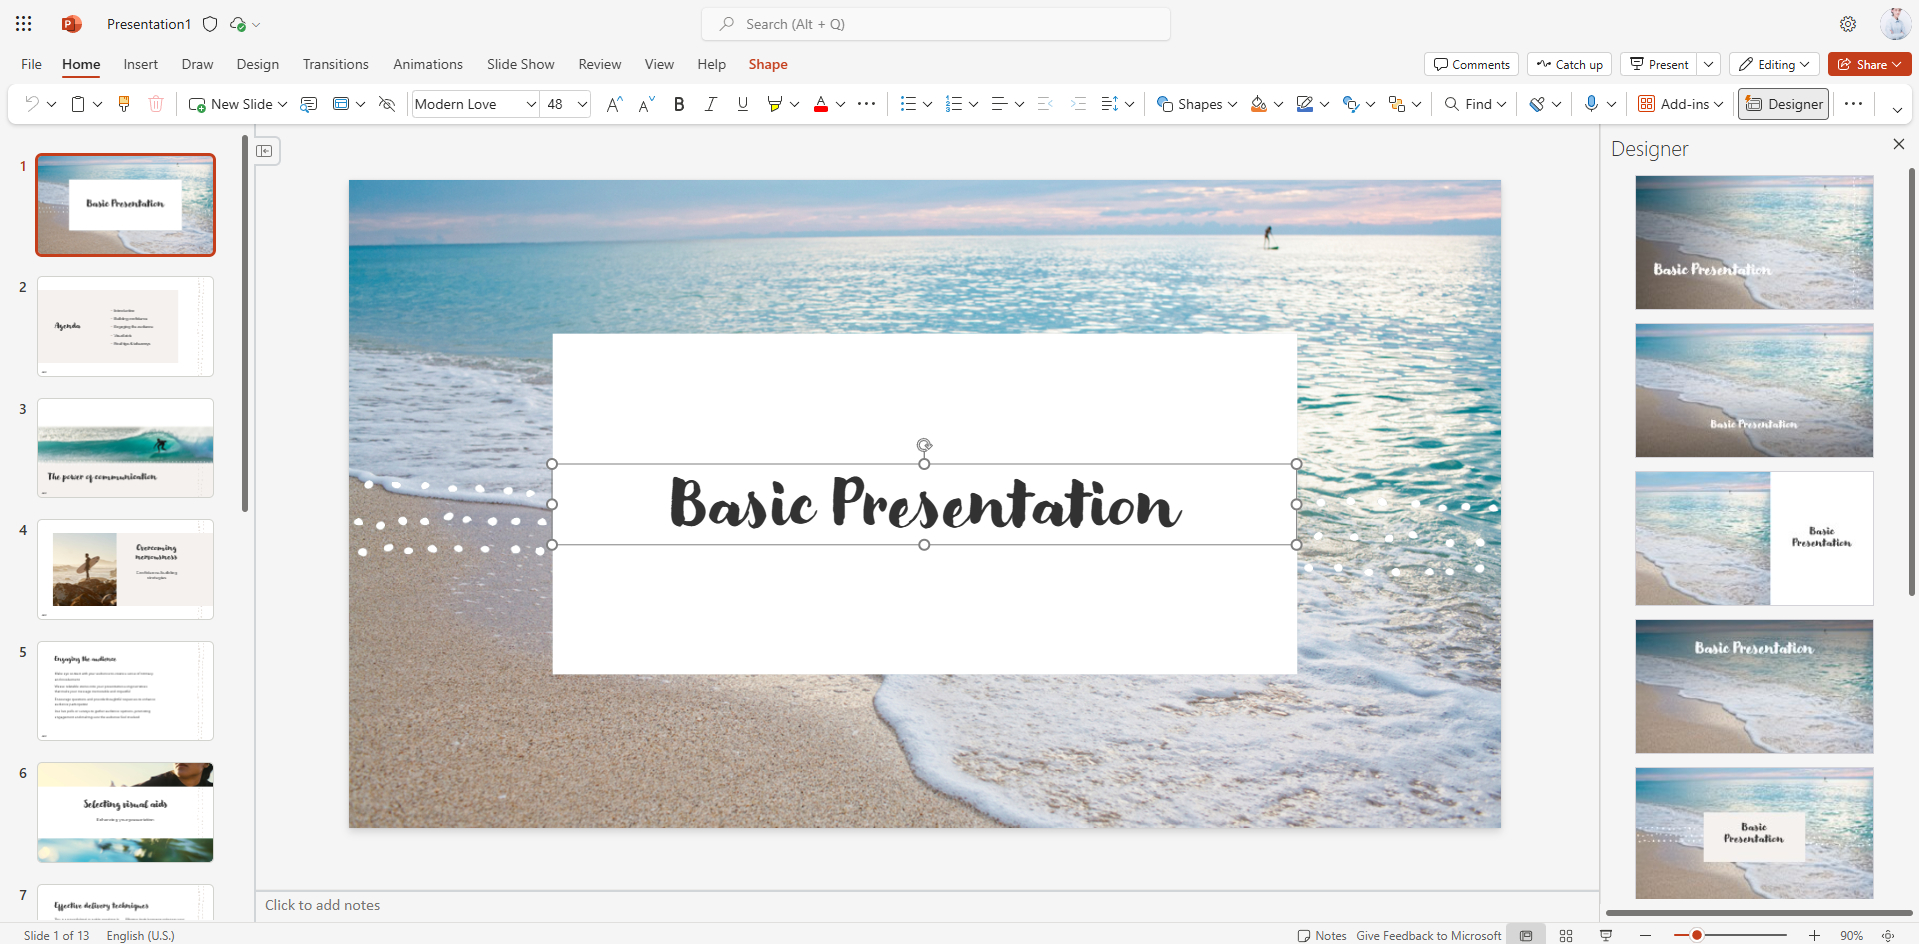Viewport: 1919px width, 944px height.
Task: Apply the red font color
Action: tap(821, 104)
